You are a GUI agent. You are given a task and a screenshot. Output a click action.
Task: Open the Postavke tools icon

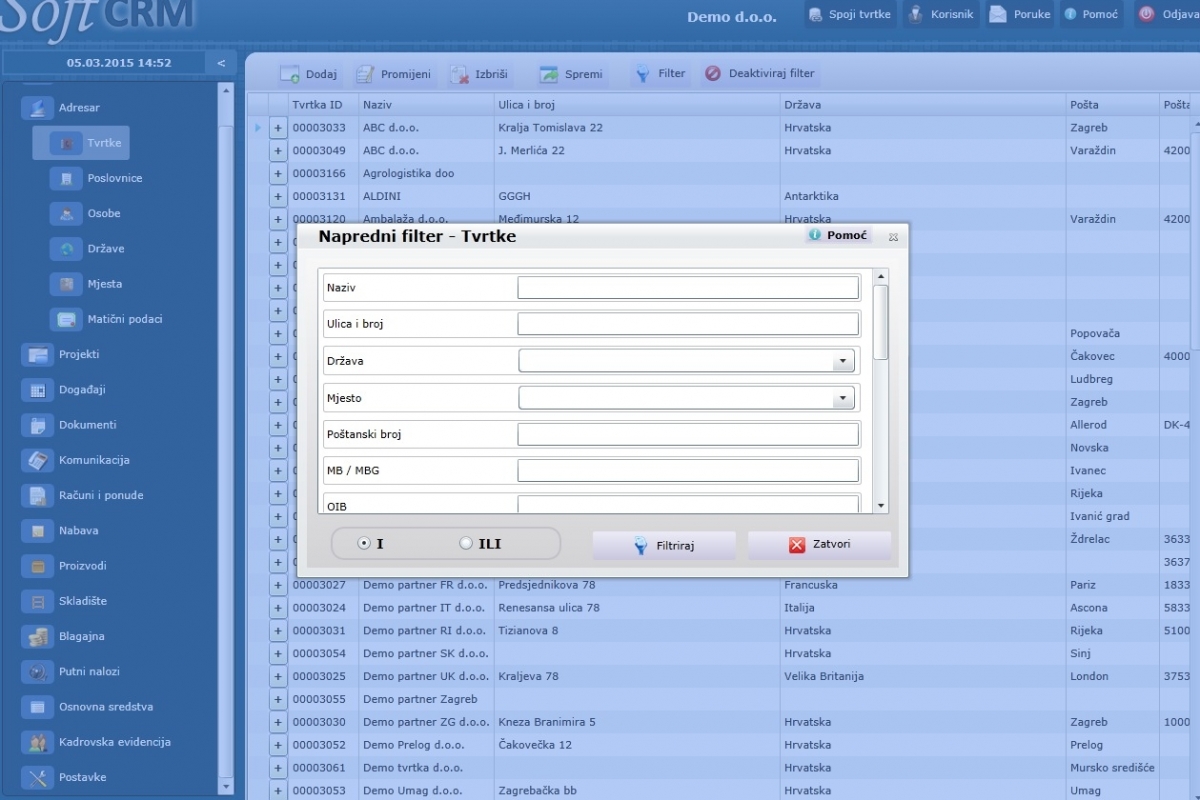38,778
